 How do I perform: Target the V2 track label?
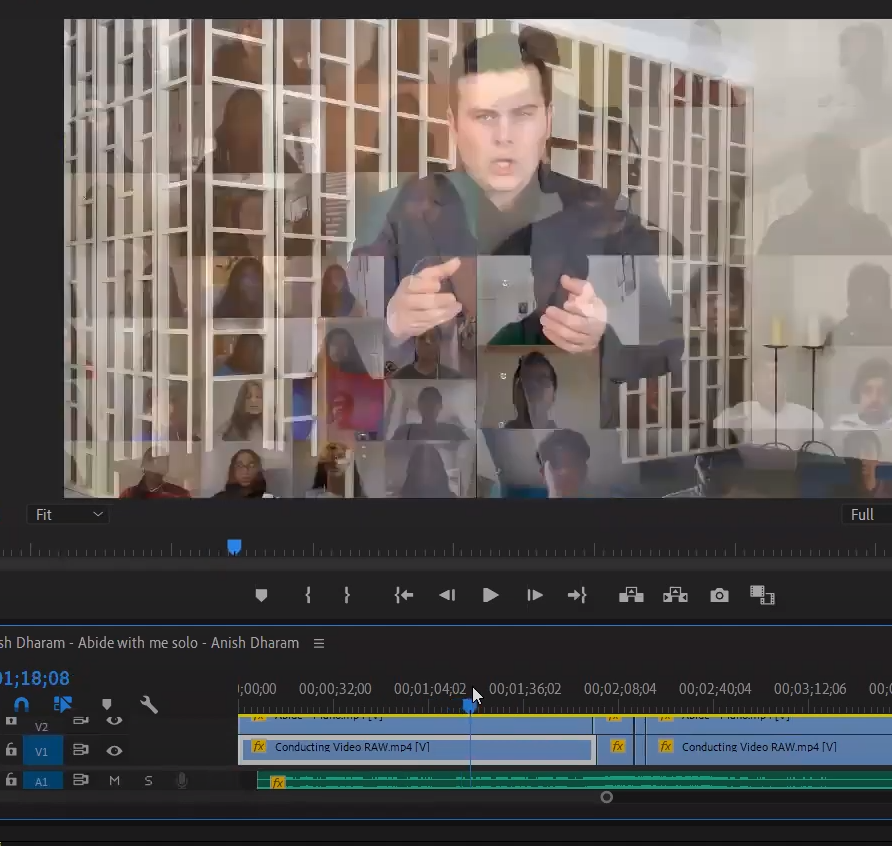pos(42,727)
